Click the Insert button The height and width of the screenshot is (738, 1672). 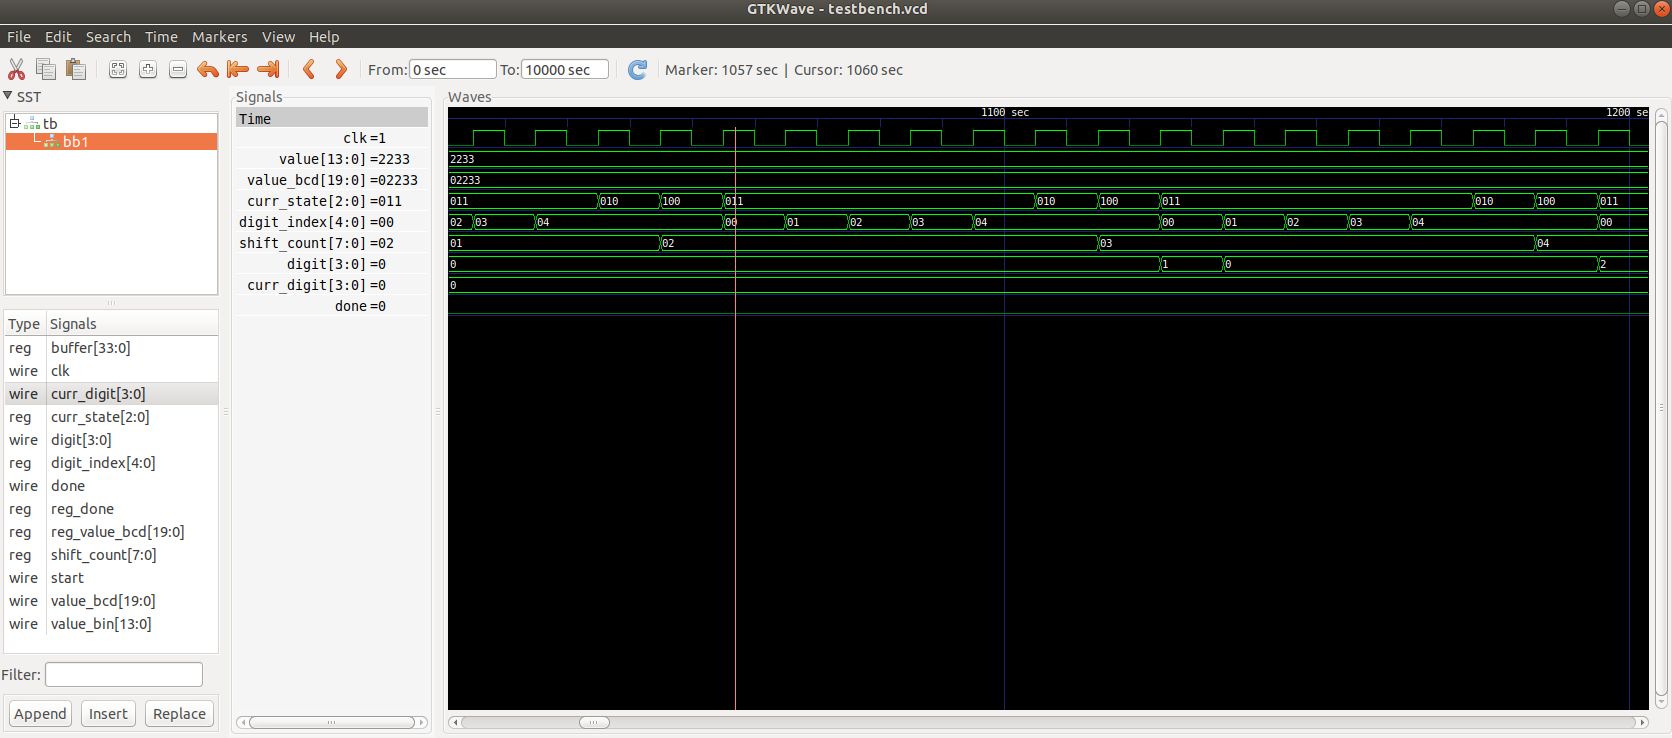108,713
